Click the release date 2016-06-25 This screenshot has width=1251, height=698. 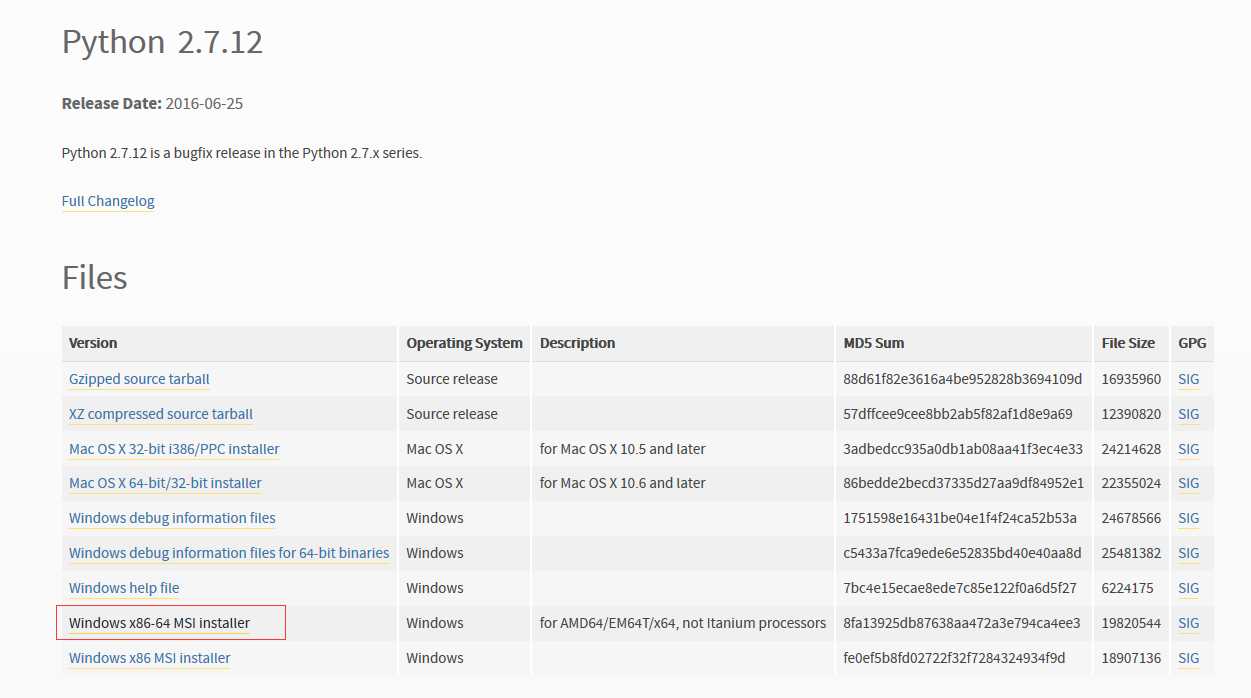[x=204, y=103]
